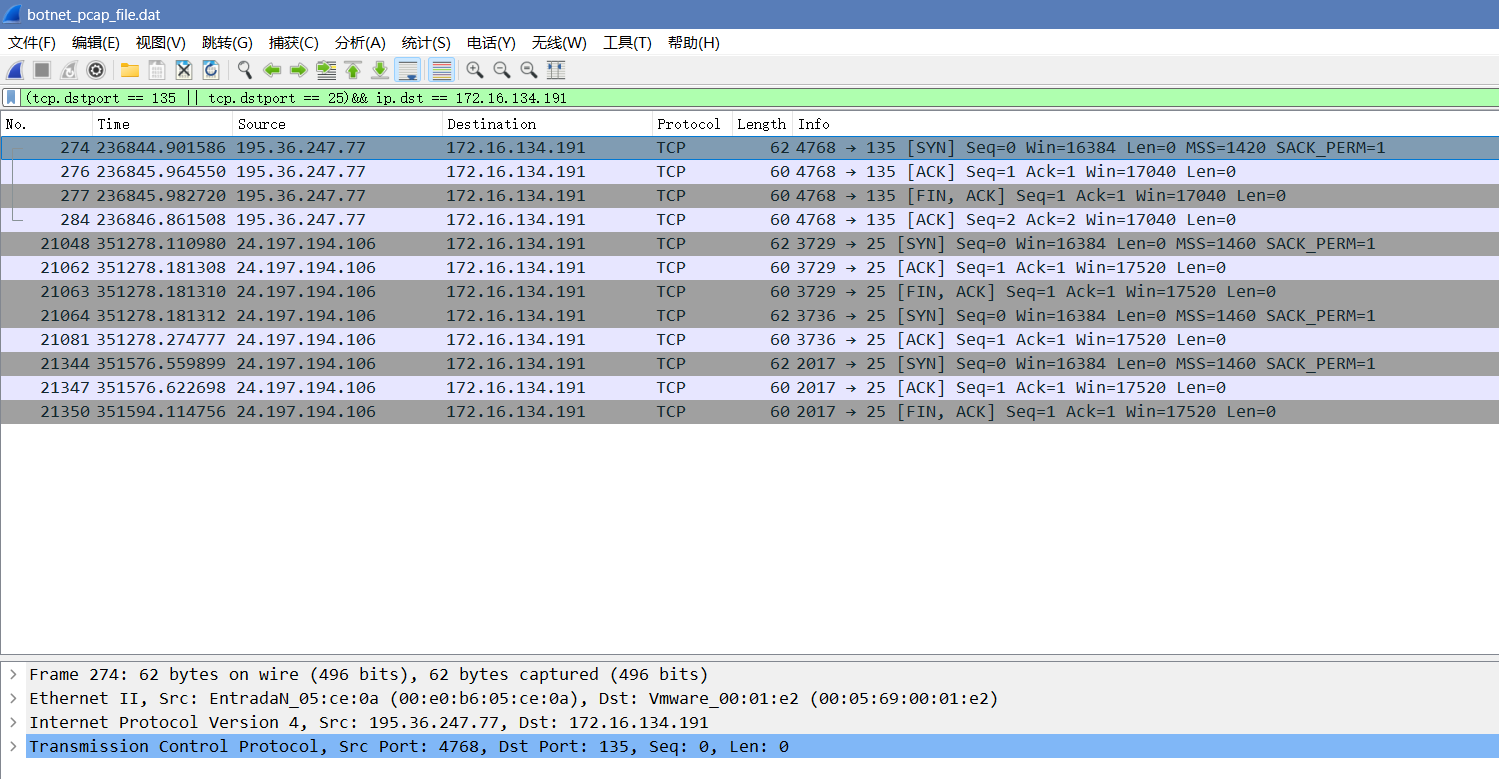
Task: Select packet number 284
Action: (x=749, y=219)
